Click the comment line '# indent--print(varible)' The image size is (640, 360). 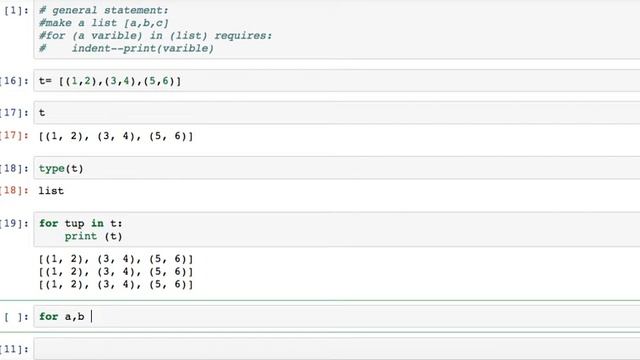coord(126,48)
